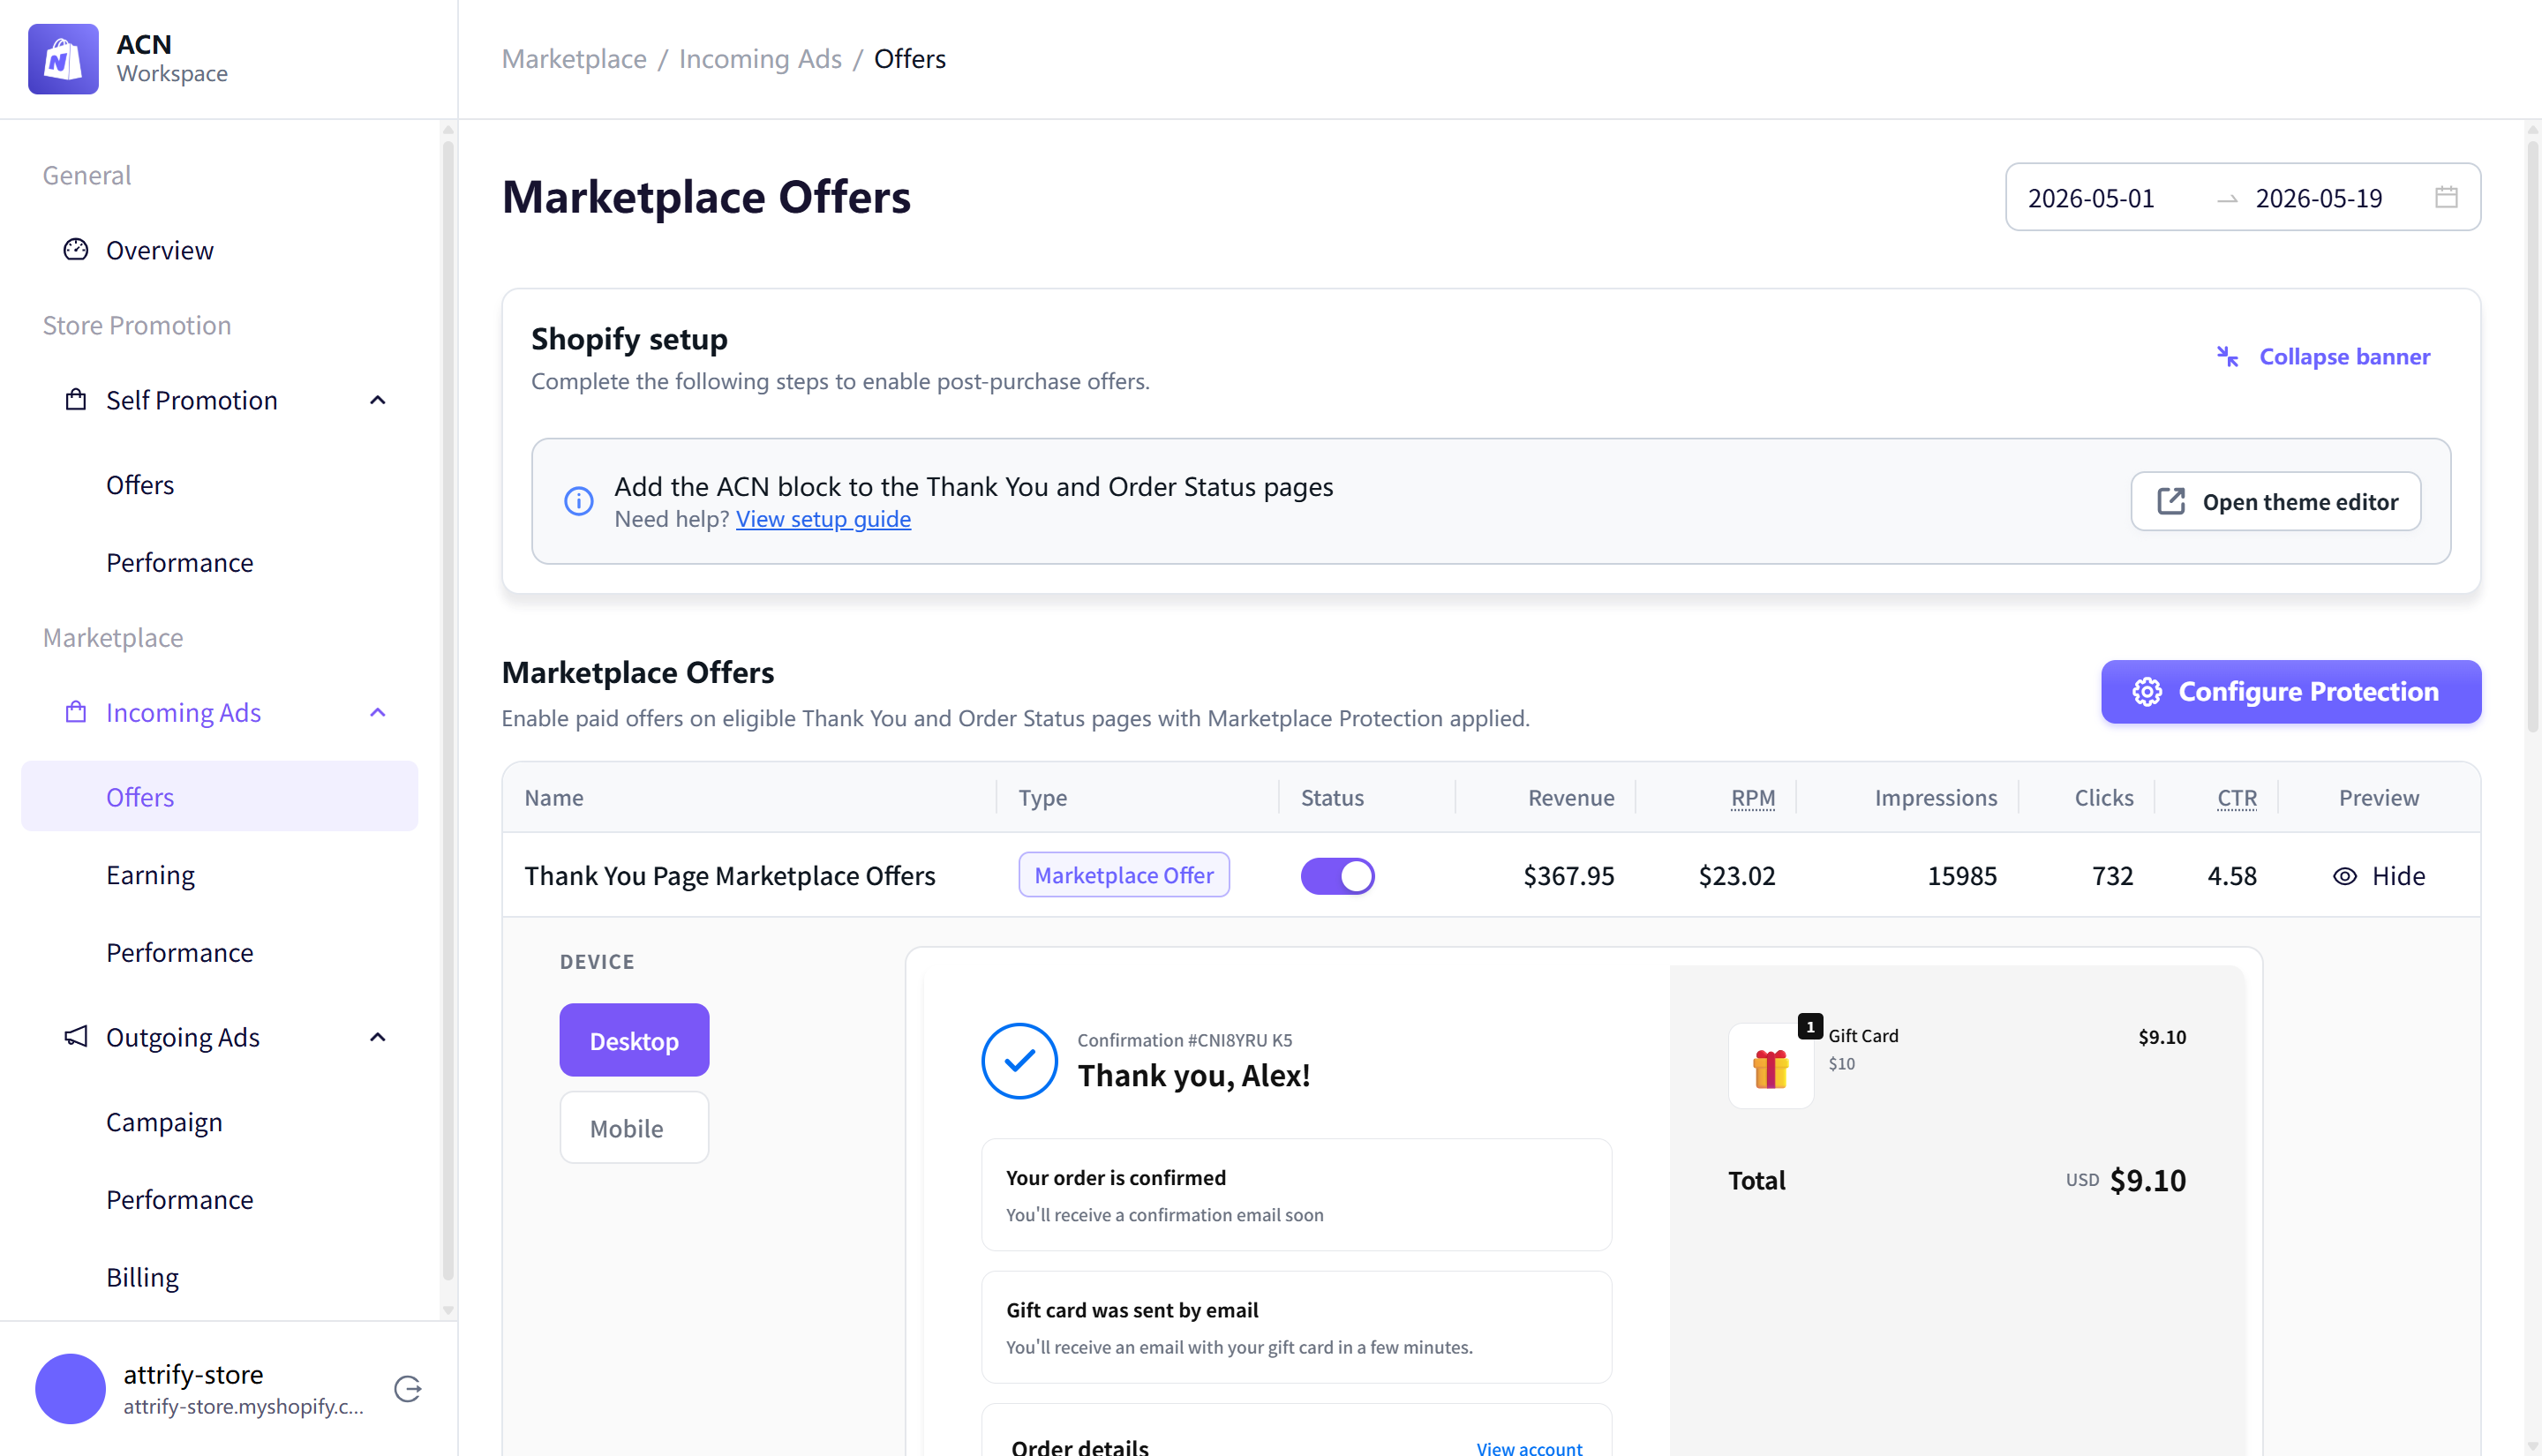Click the Impressions column header

point(1936,797)
